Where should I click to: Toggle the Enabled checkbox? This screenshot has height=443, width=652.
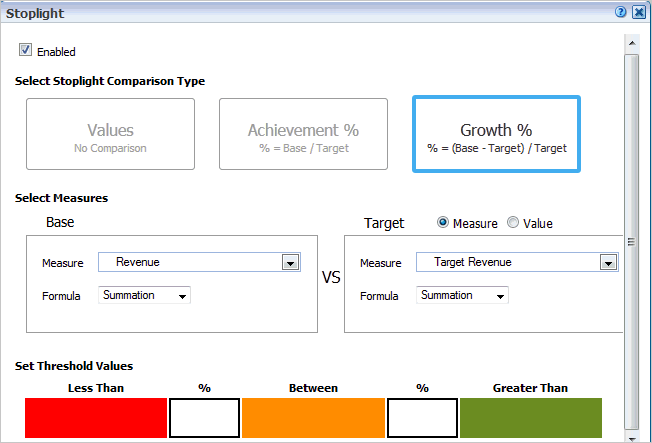[25, 50]
